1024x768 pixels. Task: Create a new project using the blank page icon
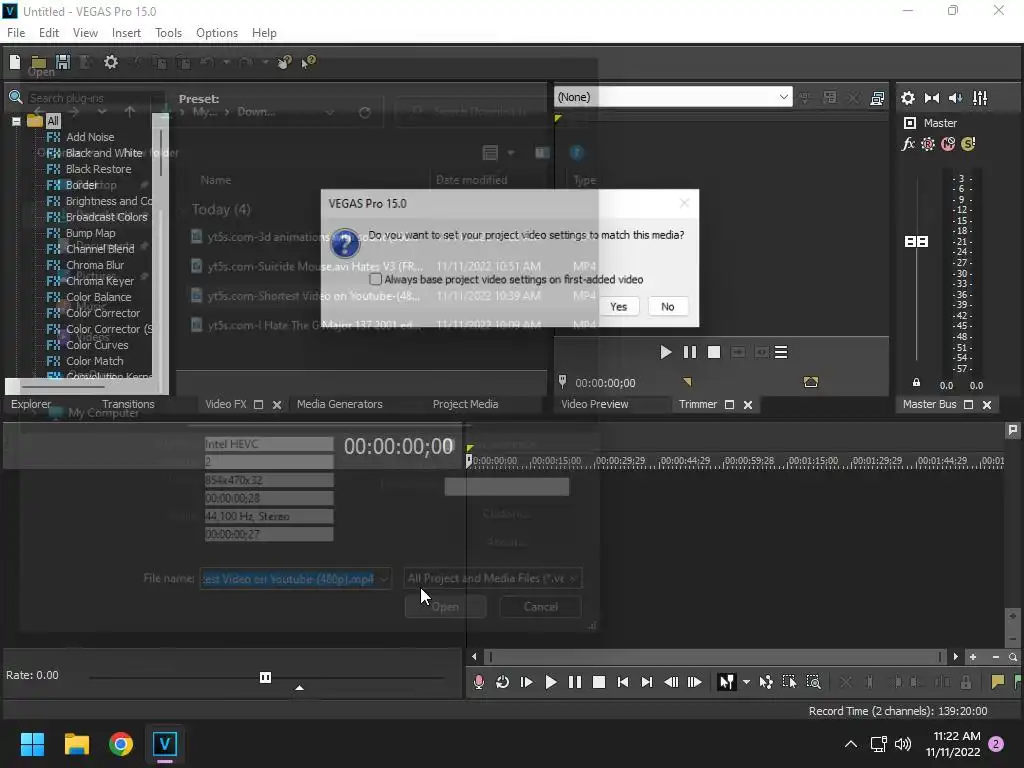14,62
